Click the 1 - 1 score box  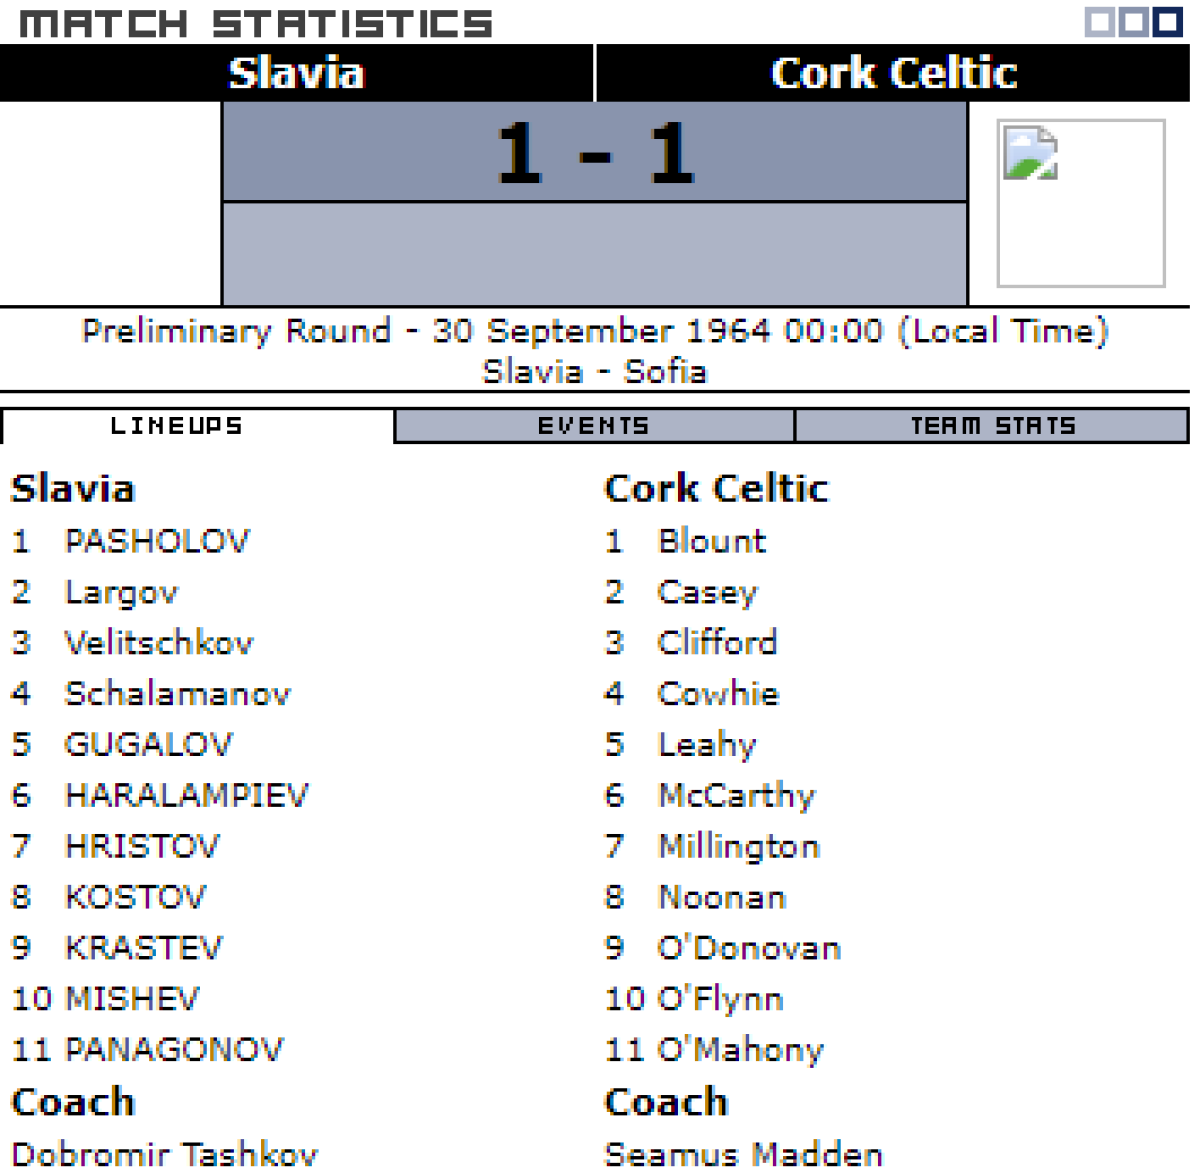(x=594, y=152)
